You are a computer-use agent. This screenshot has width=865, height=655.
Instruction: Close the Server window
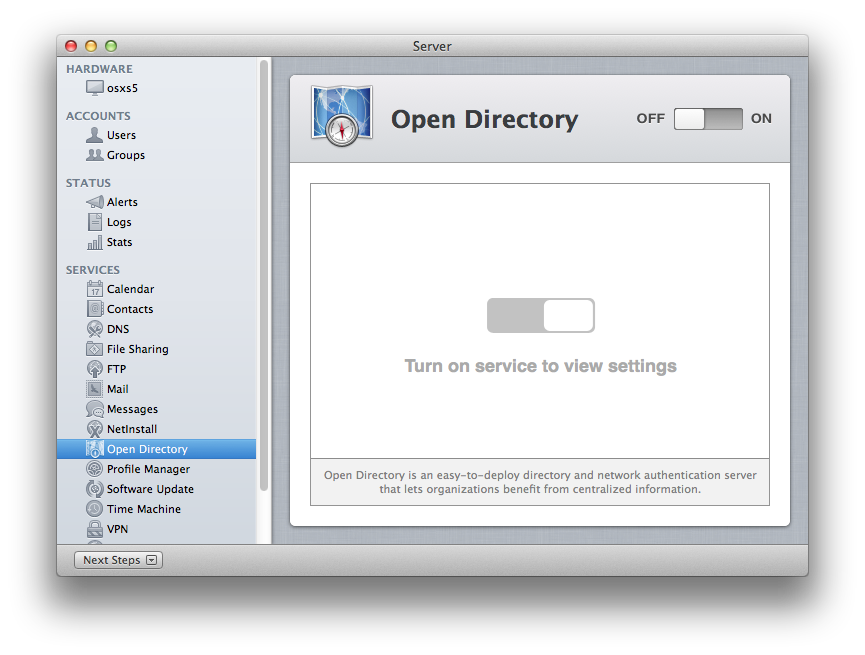pyautogui.click(x=71, y=46)
